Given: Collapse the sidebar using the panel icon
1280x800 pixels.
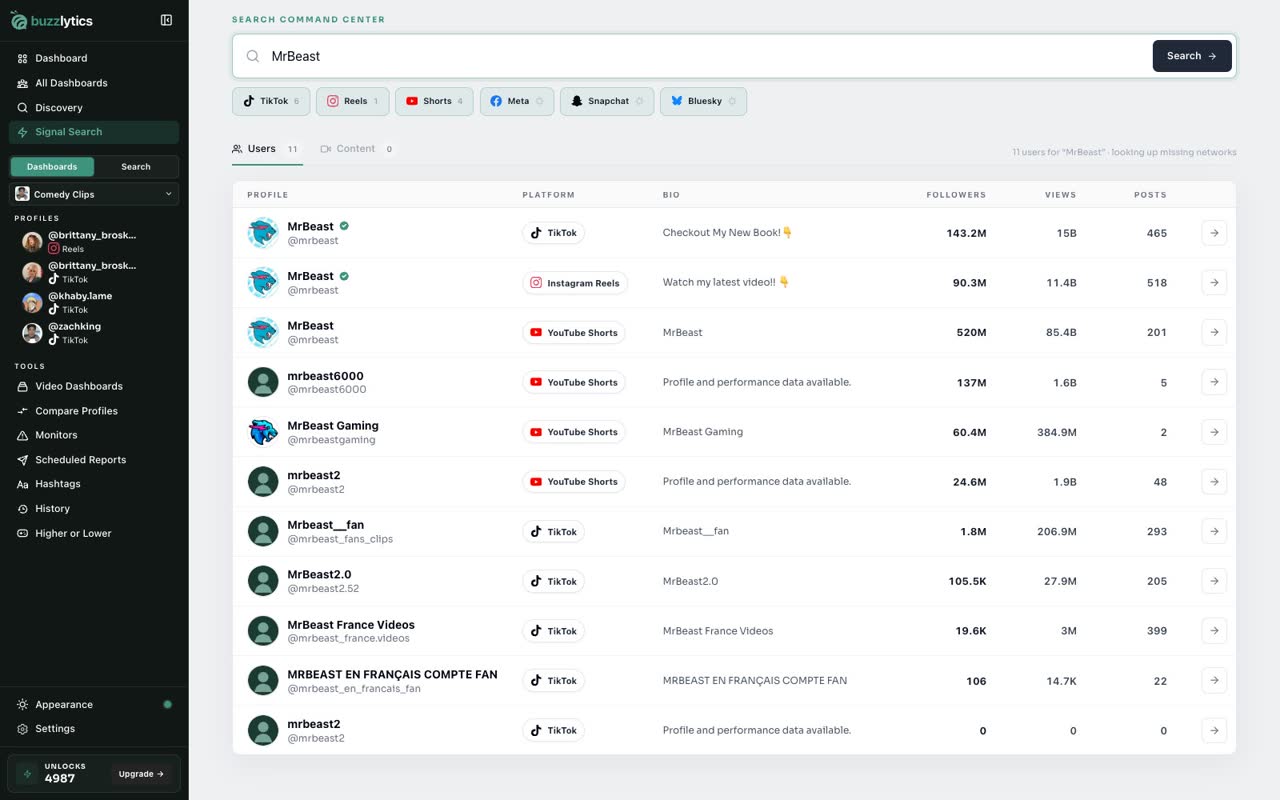Looking at the screenshot, I should [x=166, y=20].
